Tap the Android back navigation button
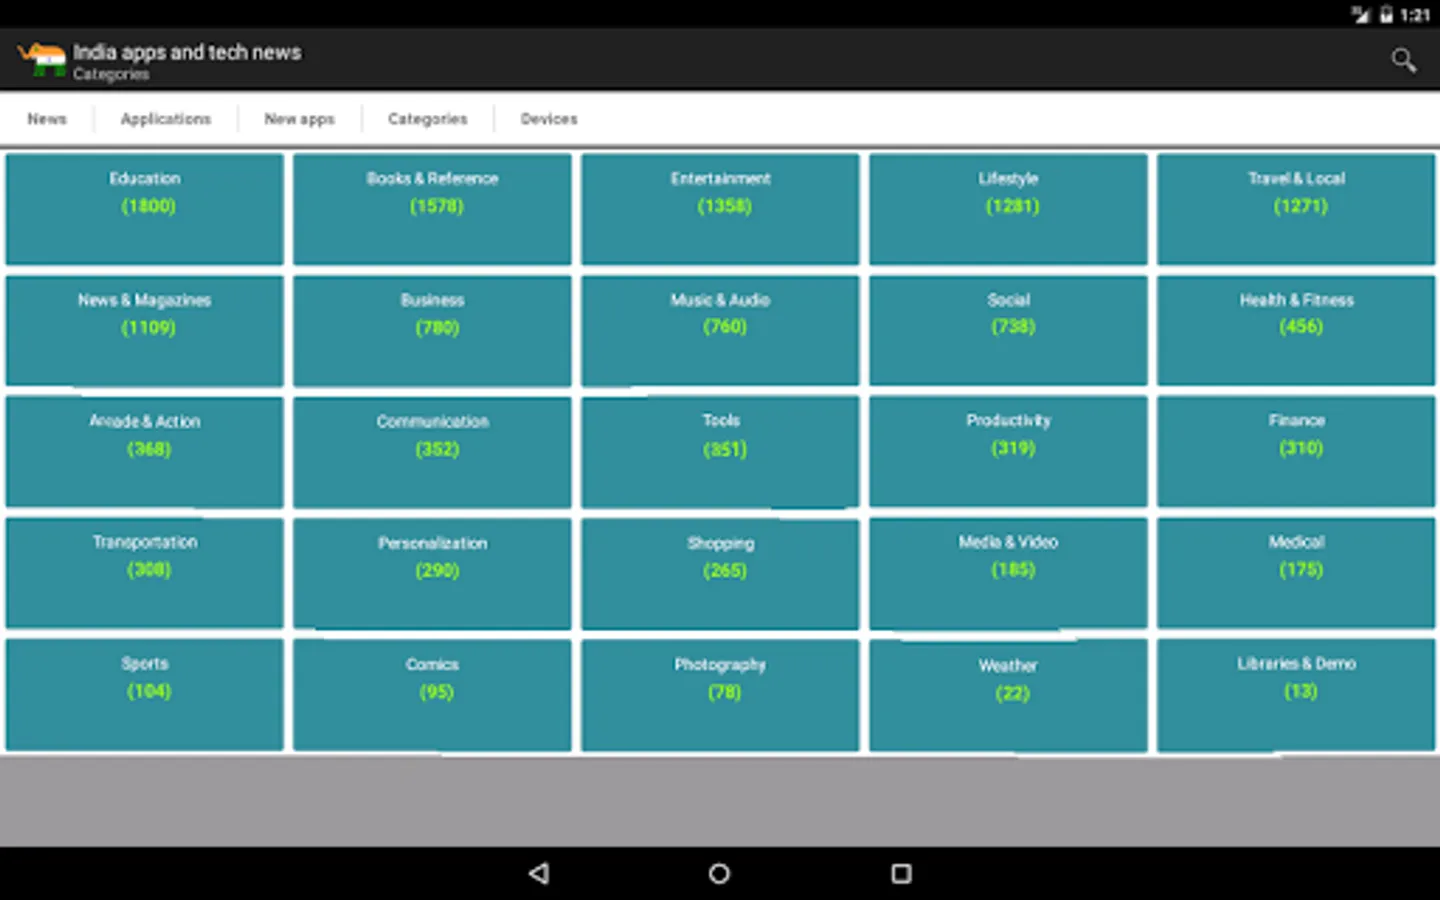1440x900 pixels. point(539,873)
